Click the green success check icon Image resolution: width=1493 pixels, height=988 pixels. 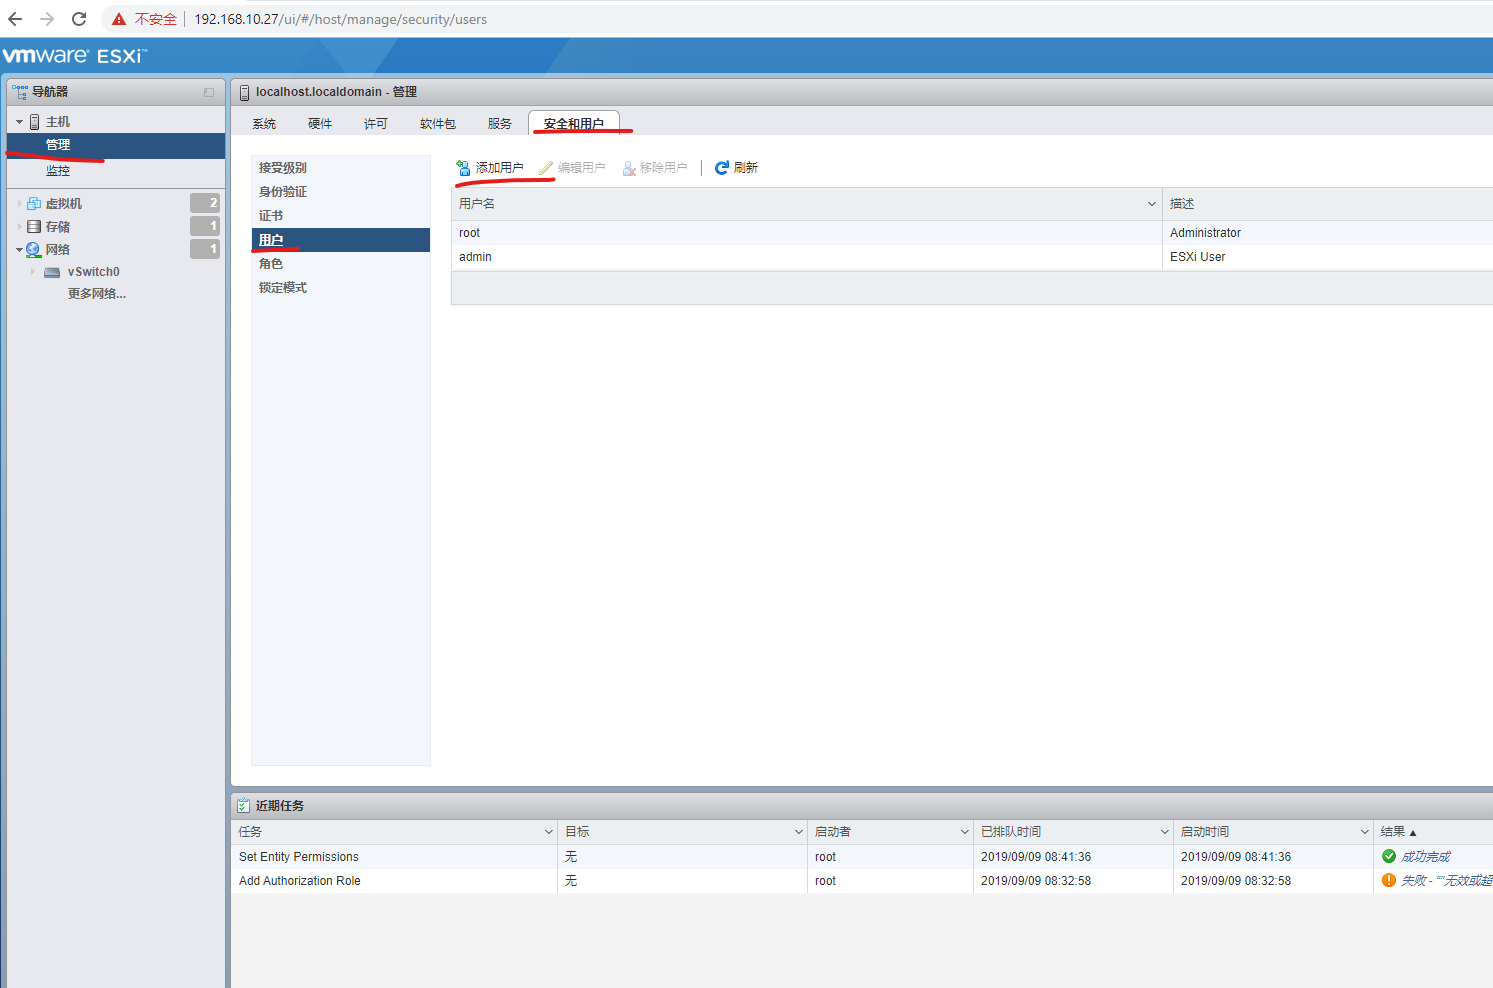tap(1389, 856)
